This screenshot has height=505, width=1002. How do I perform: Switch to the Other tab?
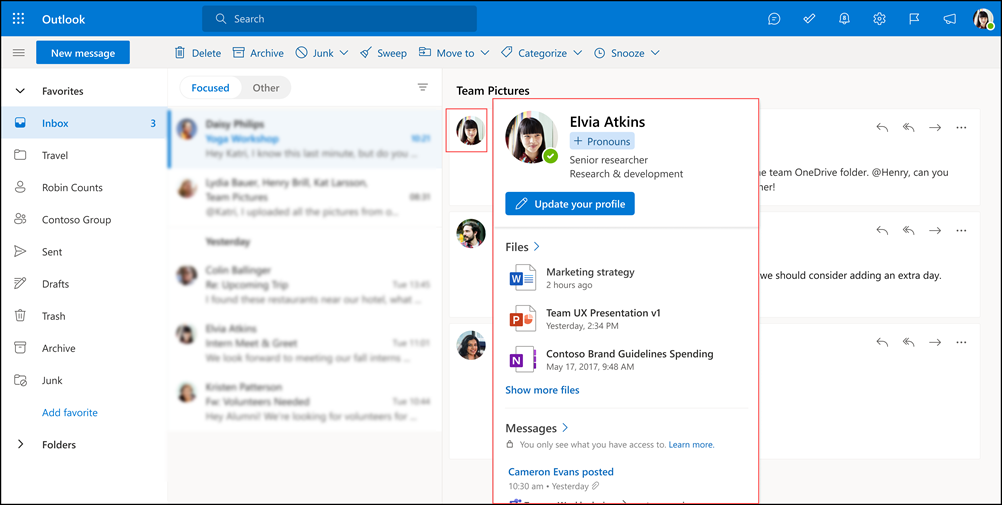click(x=266, y=88)
